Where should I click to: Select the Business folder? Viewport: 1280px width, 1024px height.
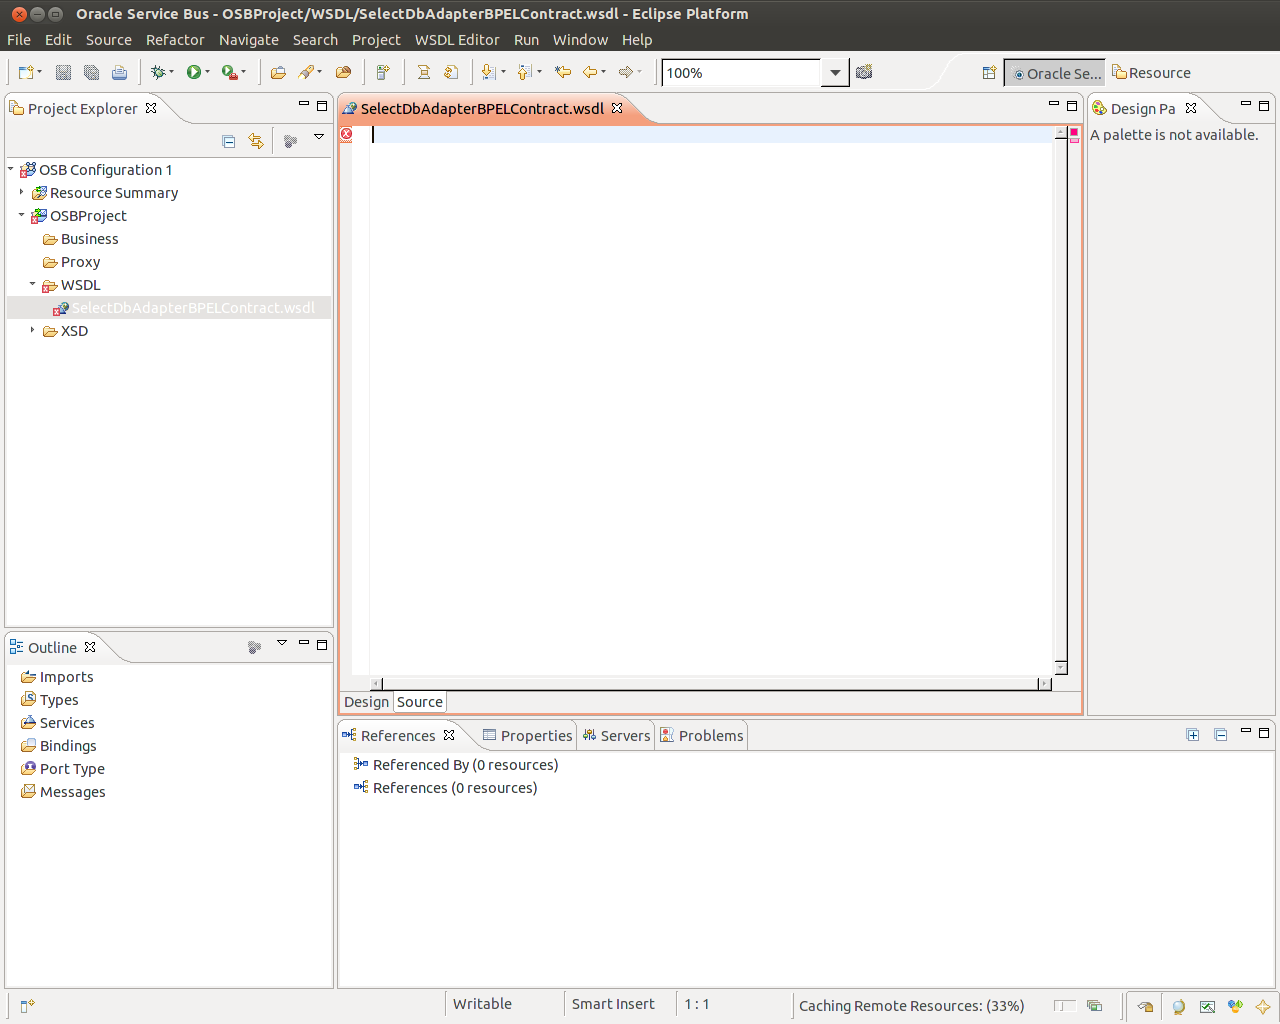point(89,238)
